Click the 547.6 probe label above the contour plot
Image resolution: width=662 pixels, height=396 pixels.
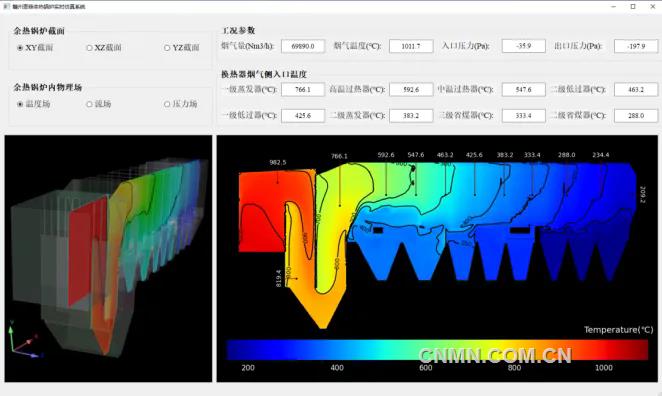416,155
